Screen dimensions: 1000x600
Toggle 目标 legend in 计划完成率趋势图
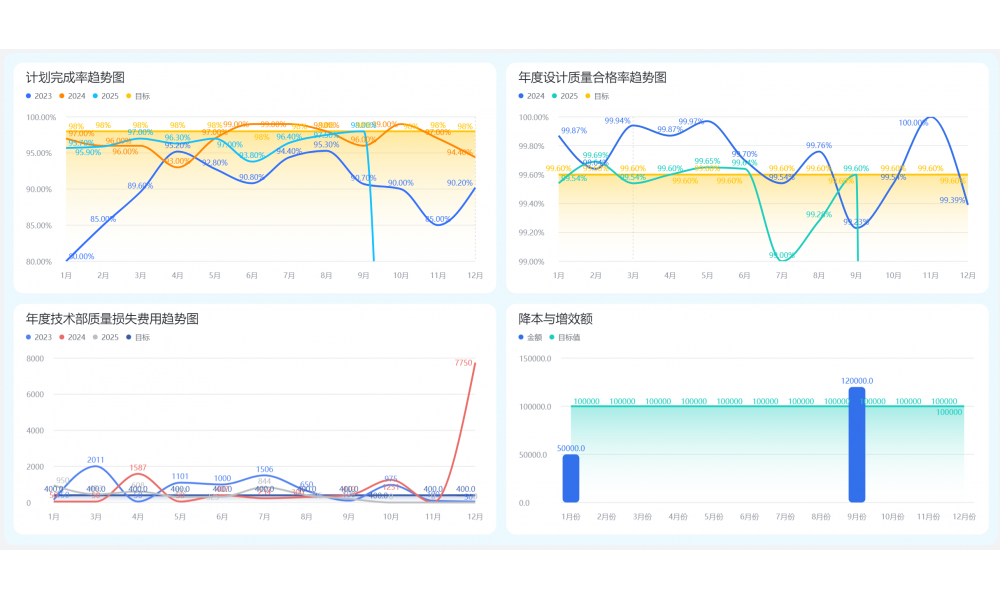click(138, 96)
